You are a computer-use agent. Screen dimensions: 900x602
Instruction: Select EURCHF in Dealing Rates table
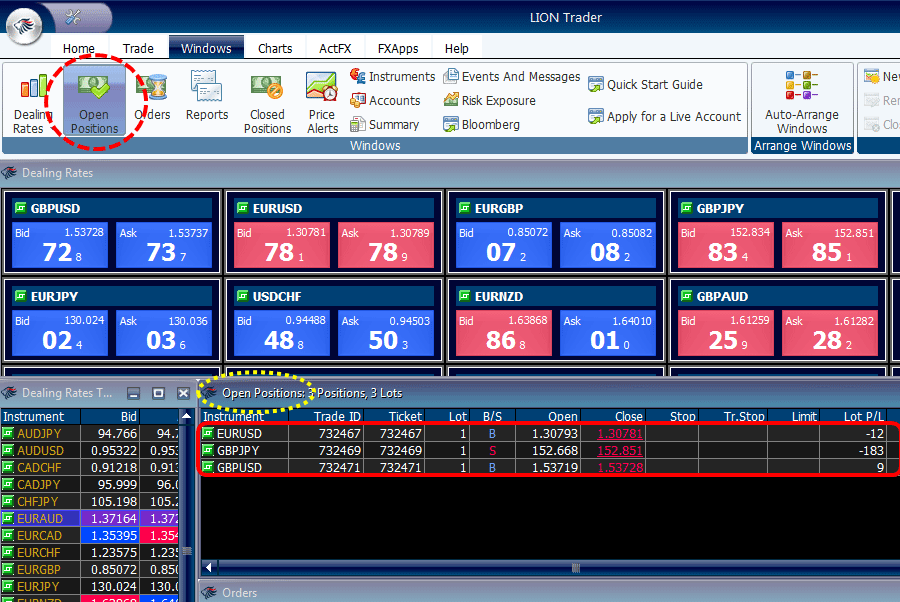pyautogui.click(x=38, y=552)
